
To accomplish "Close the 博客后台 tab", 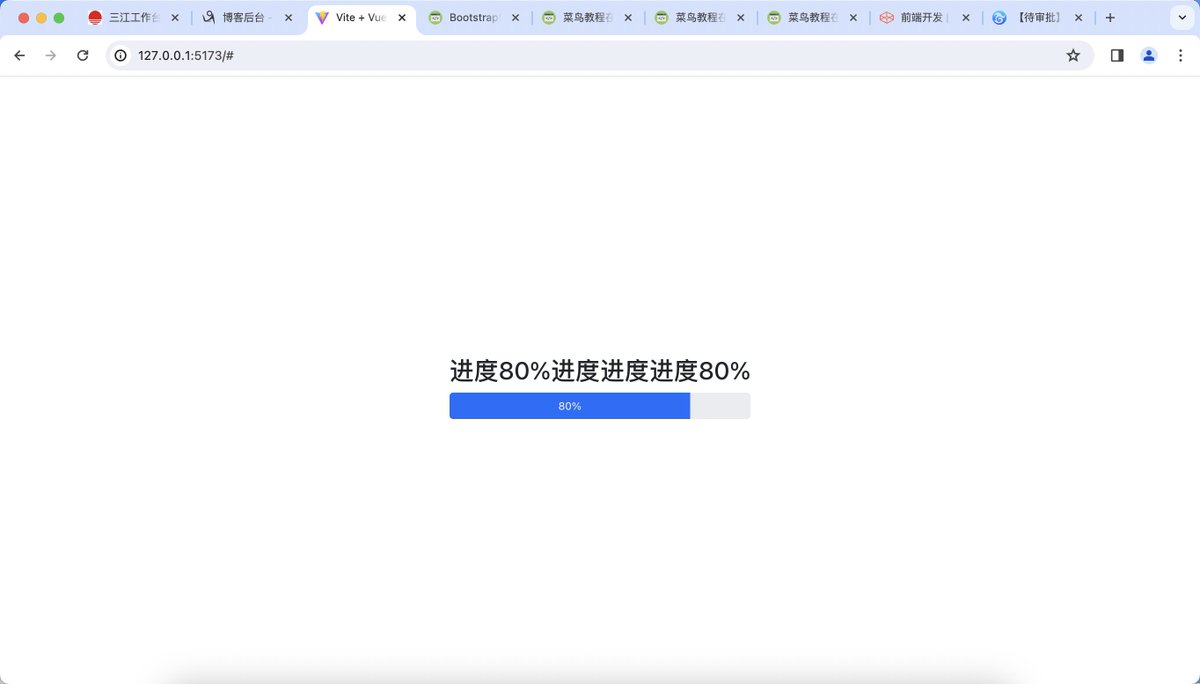I will pyautogui.click(x=289, y=18).
